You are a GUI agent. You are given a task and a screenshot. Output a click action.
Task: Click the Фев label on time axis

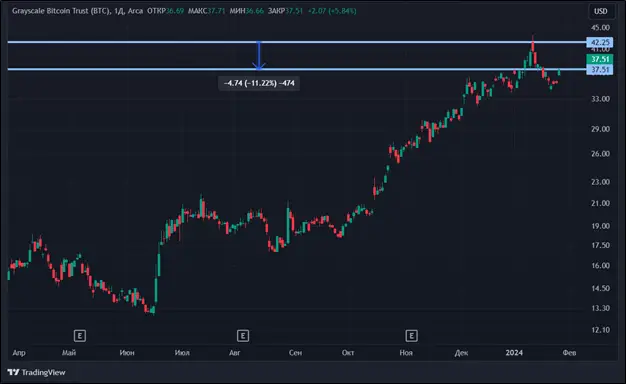(x=569, y=353)
